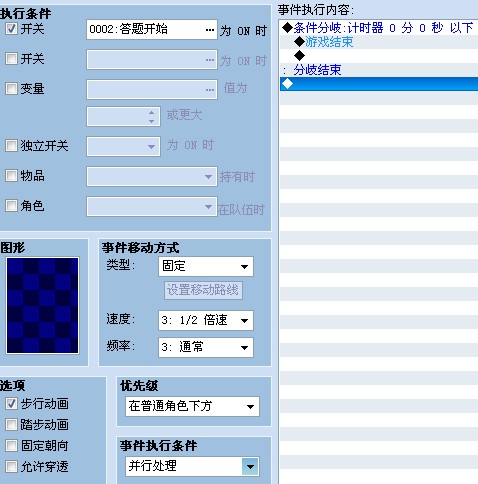The image size is (478, 484).
Task: Enable the 变量 condition checkbox
Action: [x=11, y=89]
